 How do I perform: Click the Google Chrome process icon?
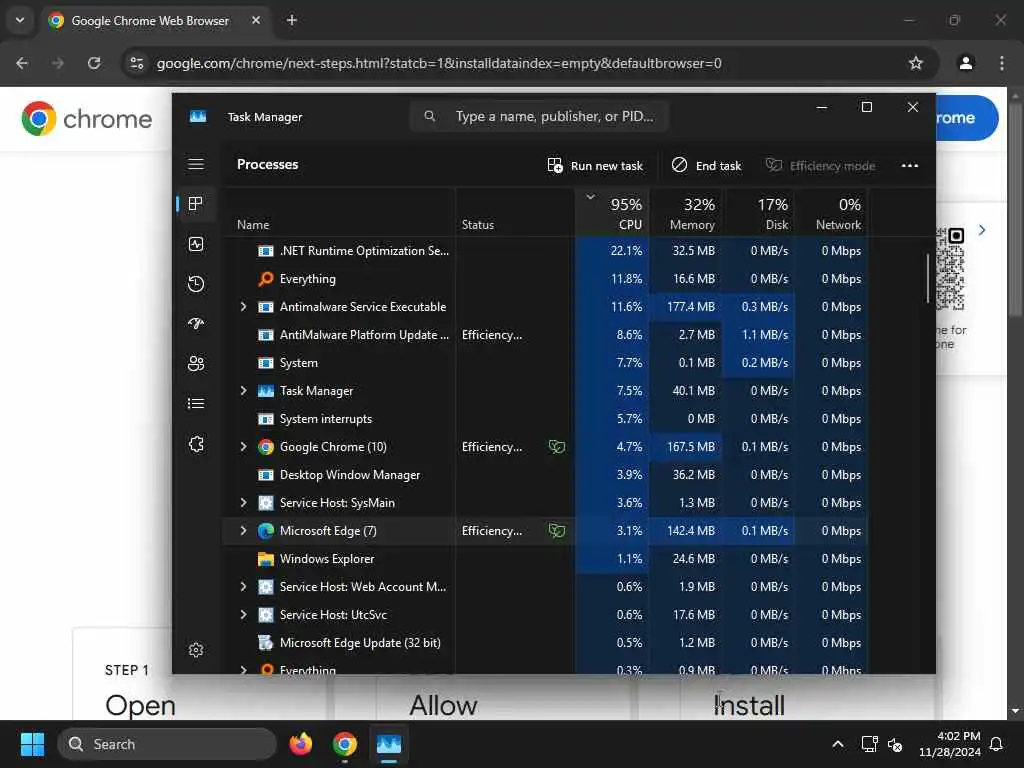pyautogui.click(x=266, y=447)
